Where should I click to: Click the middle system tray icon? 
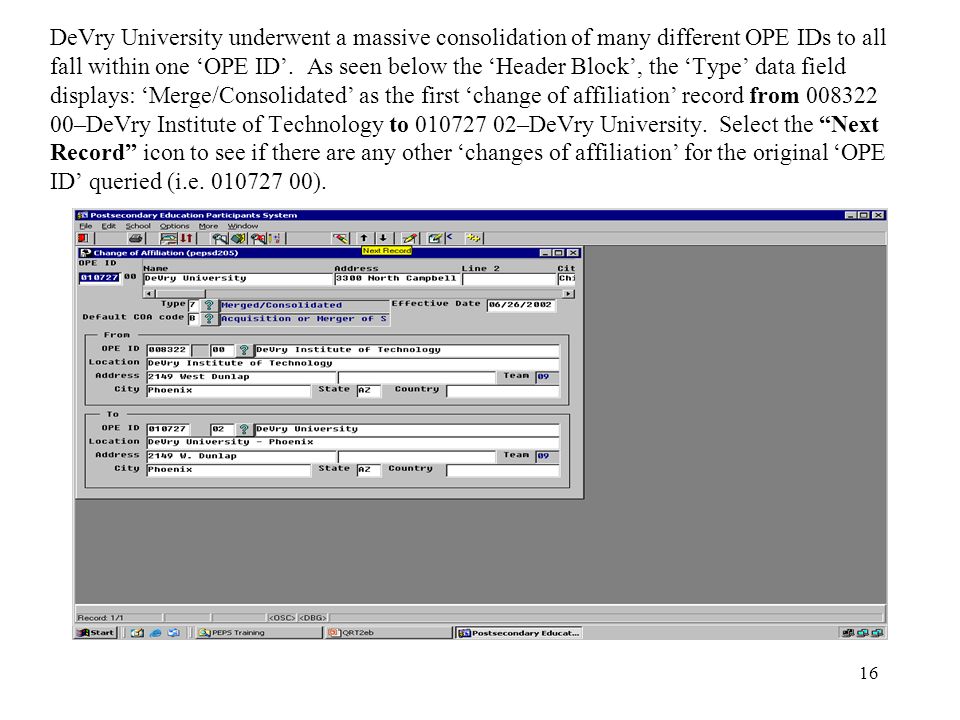(862, 632)
